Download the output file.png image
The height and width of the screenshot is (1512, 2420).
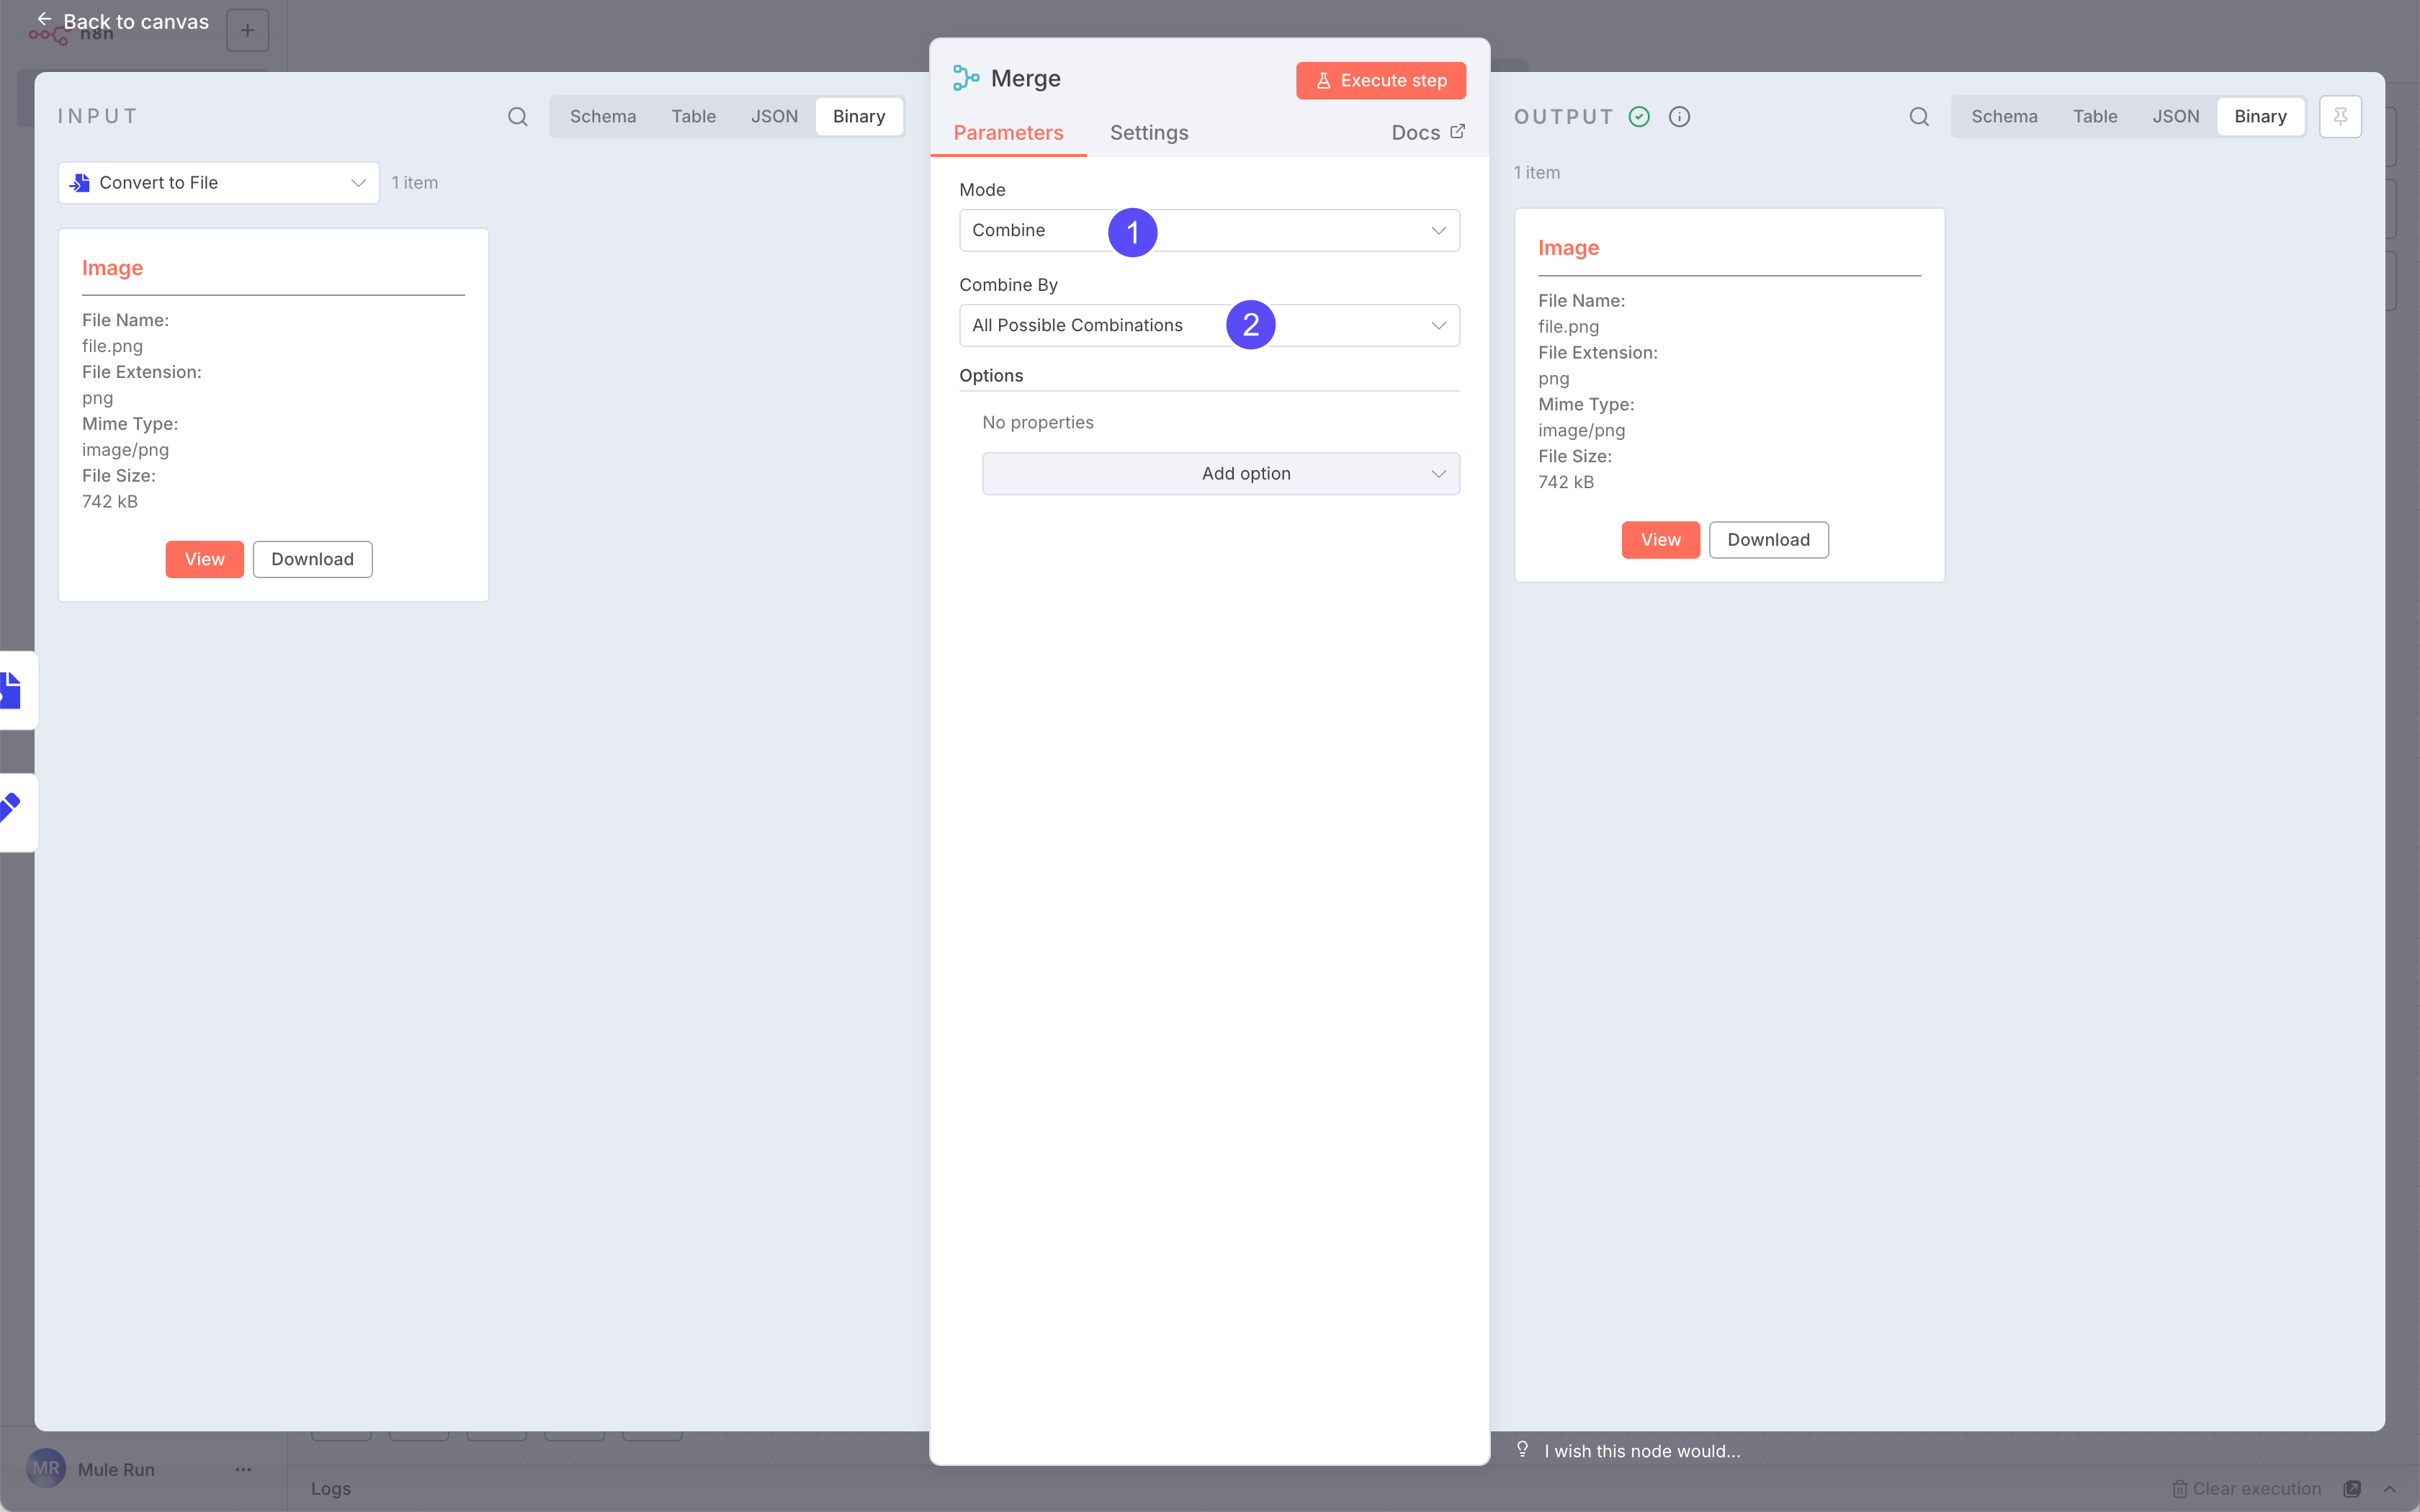(1767, 540)
